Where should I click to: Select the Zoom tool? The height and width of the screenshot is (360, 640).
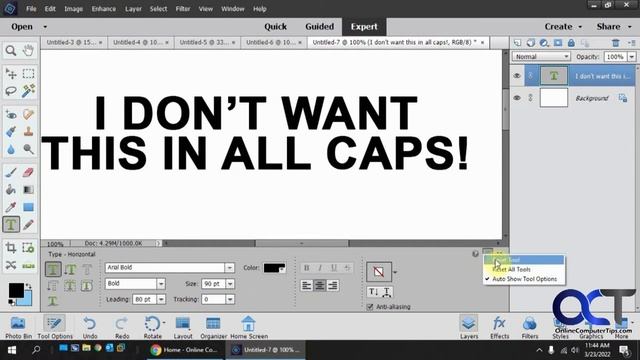click(x=11, y=51)
